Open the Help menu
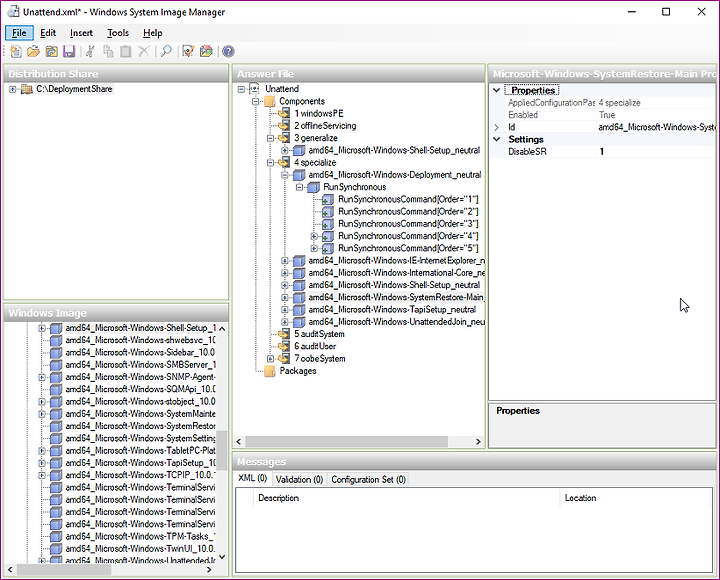The width and height of the screenshot is (720, 580). pyautogui.click(x=152, y=33)
